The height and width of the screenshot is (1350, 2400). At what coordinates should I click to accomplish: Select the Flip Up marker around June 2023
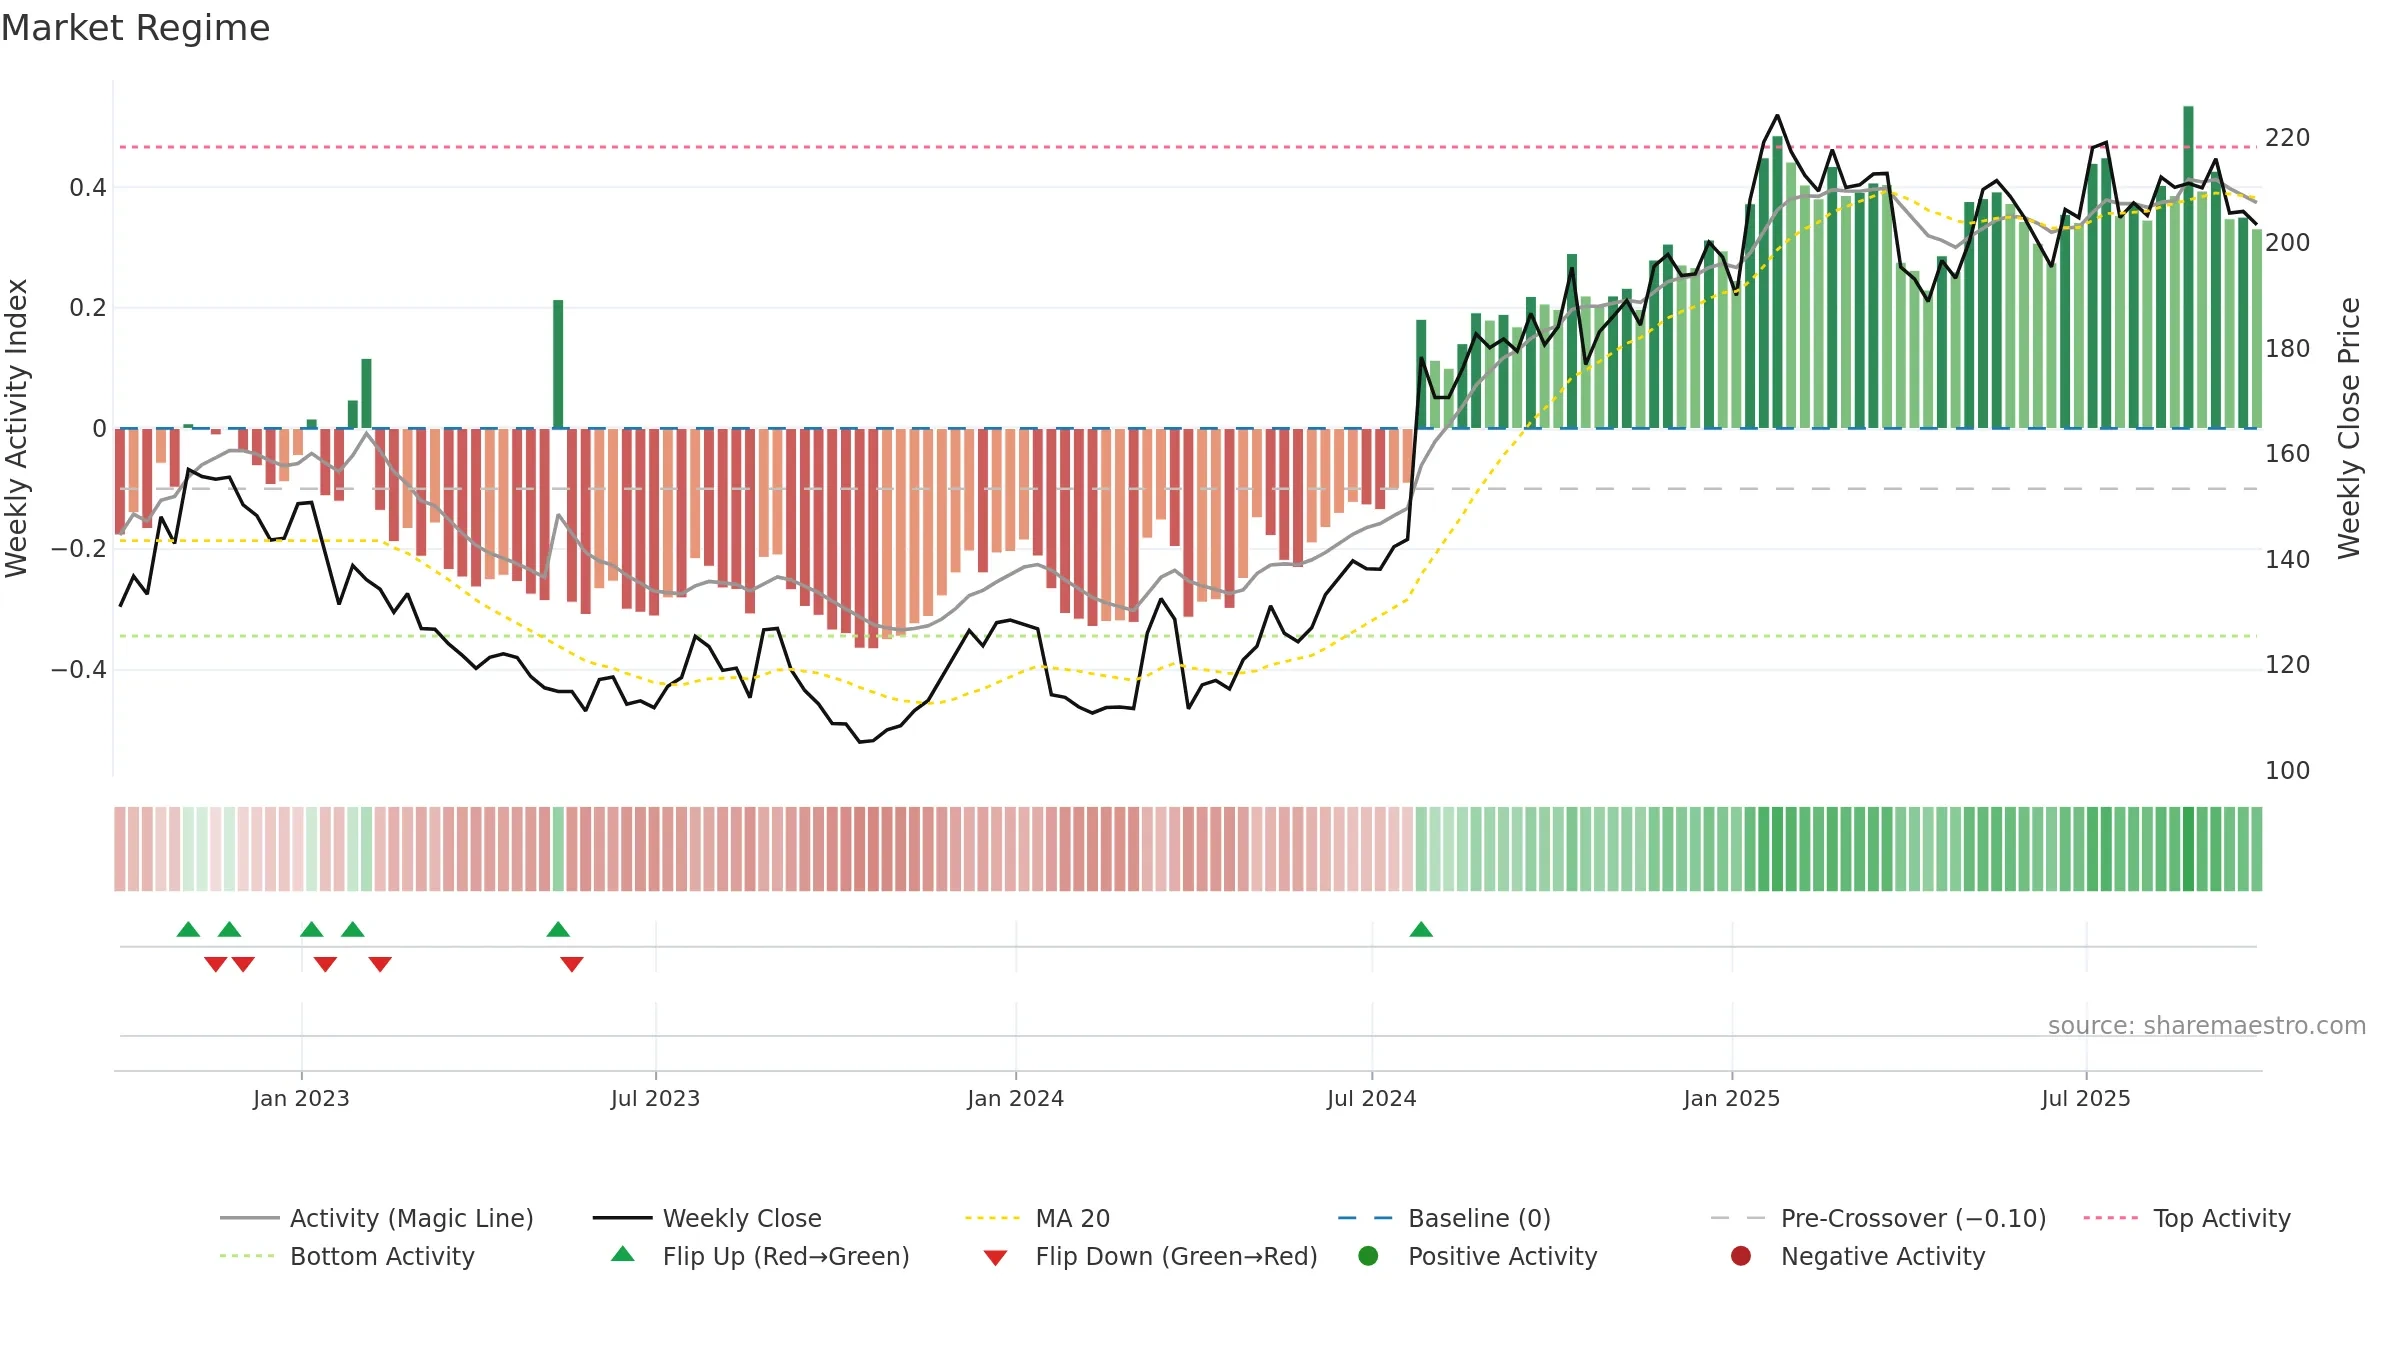(x=558, y=929)
